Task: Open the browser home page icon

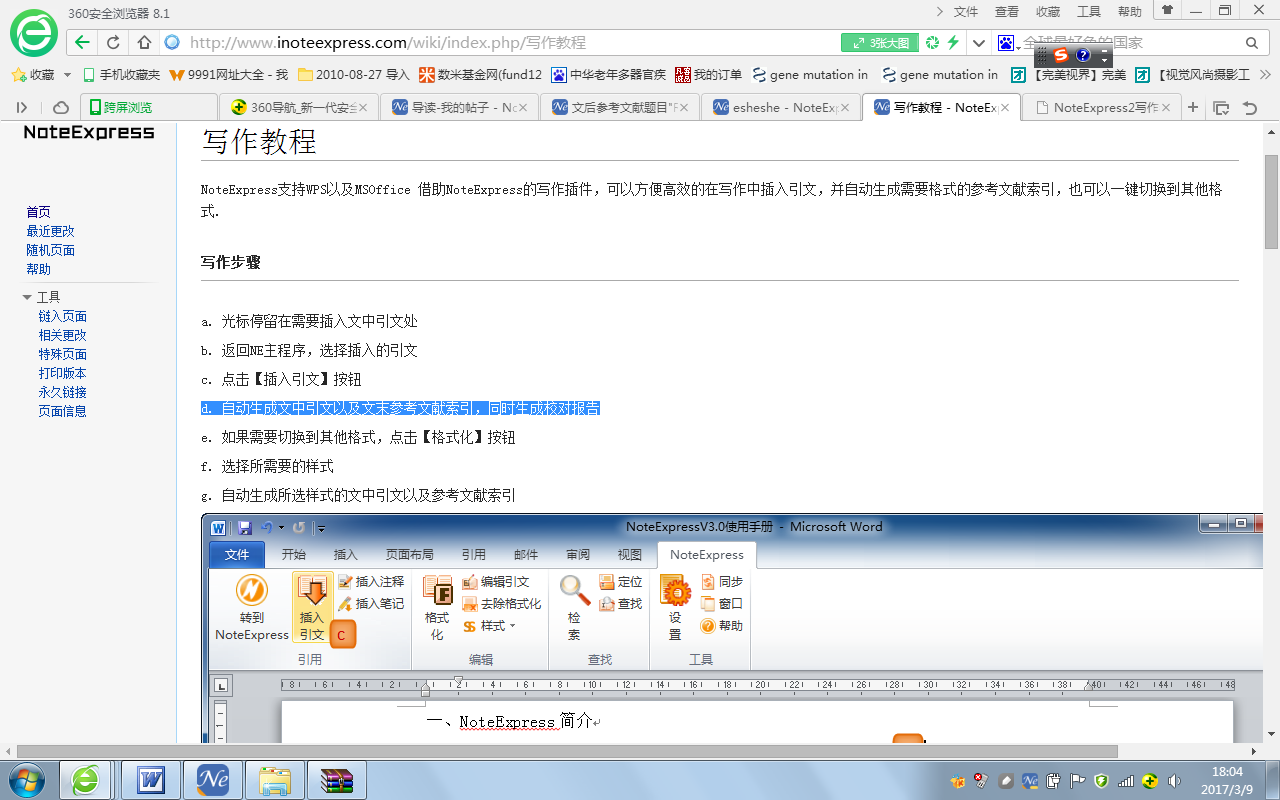Action: pyautogui.click(x=144, y=43)
